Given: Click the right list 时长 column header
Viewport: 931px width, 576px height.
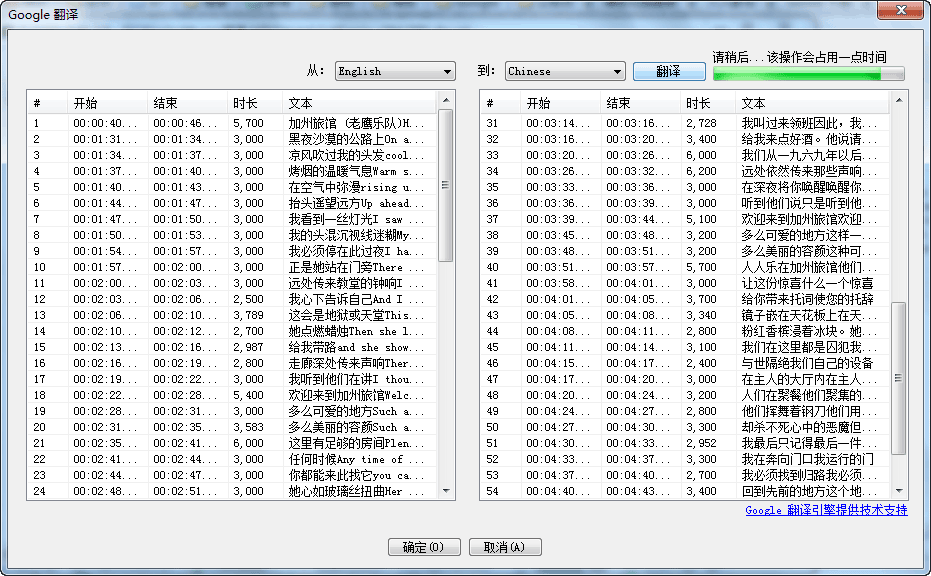Looking at the screenshot, I should click(x=707, y=103).
